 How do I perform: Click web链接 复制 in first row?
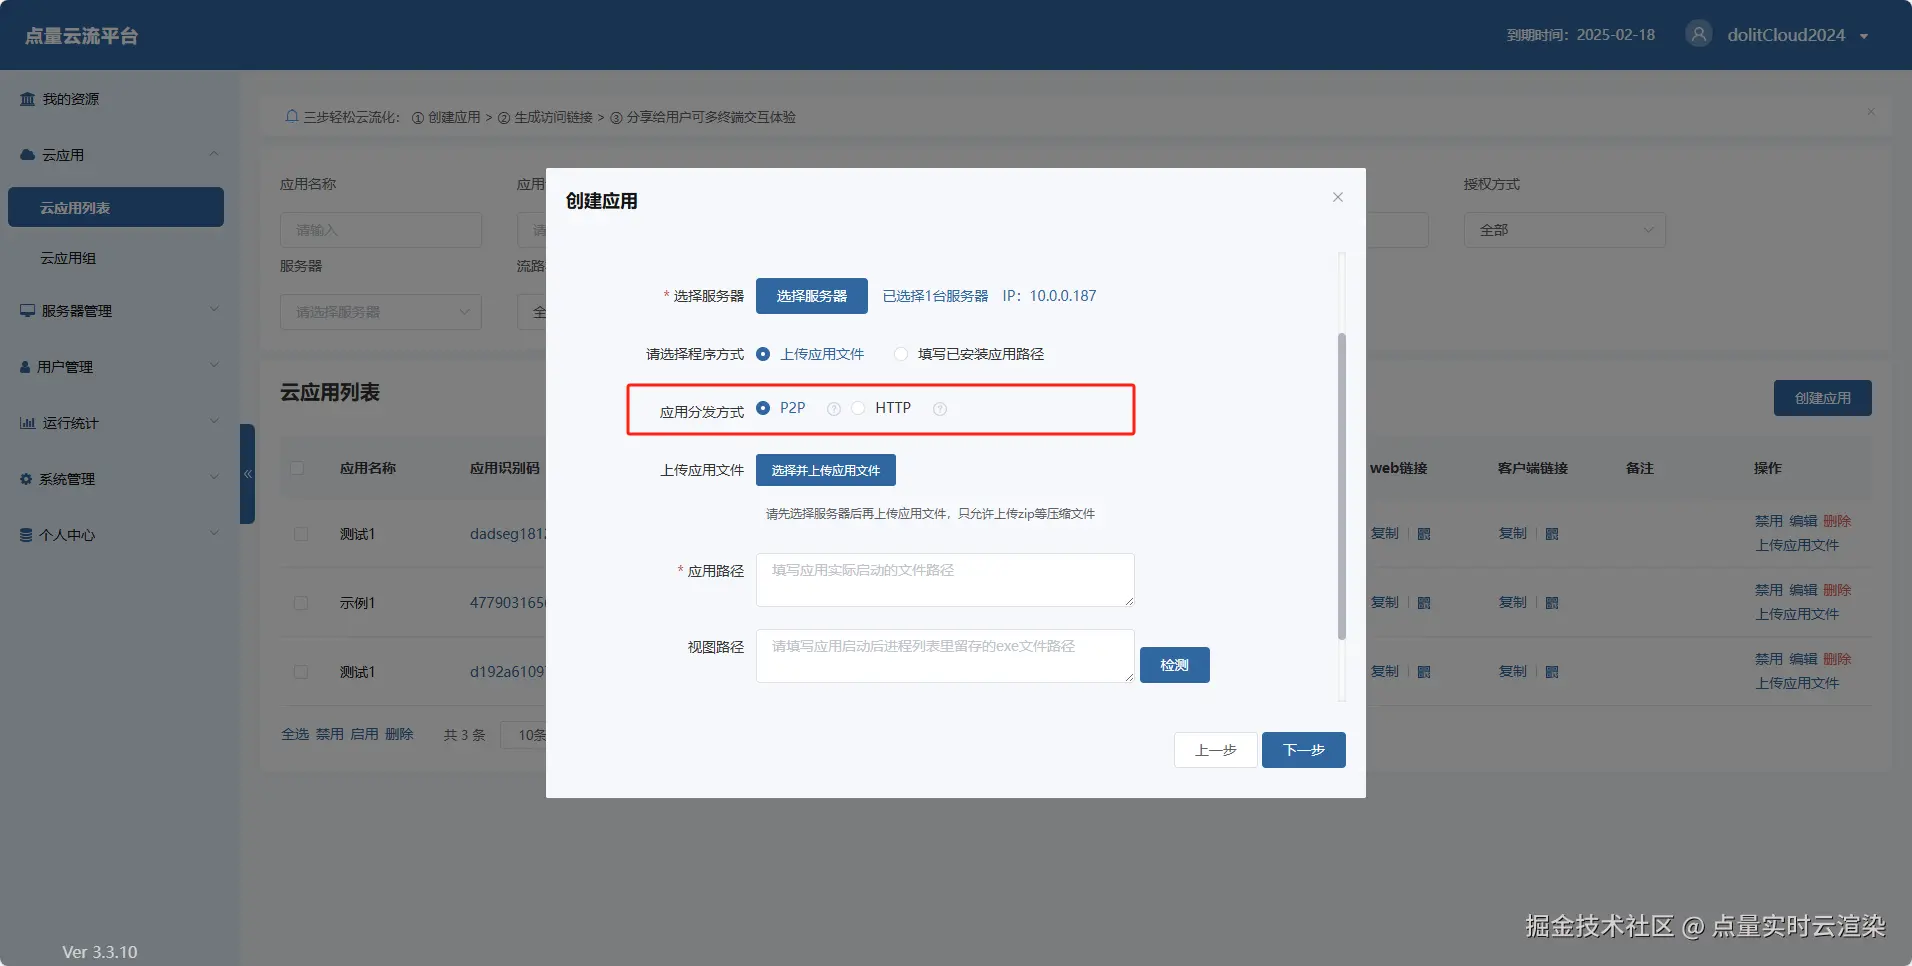(x=1385, y=533)
